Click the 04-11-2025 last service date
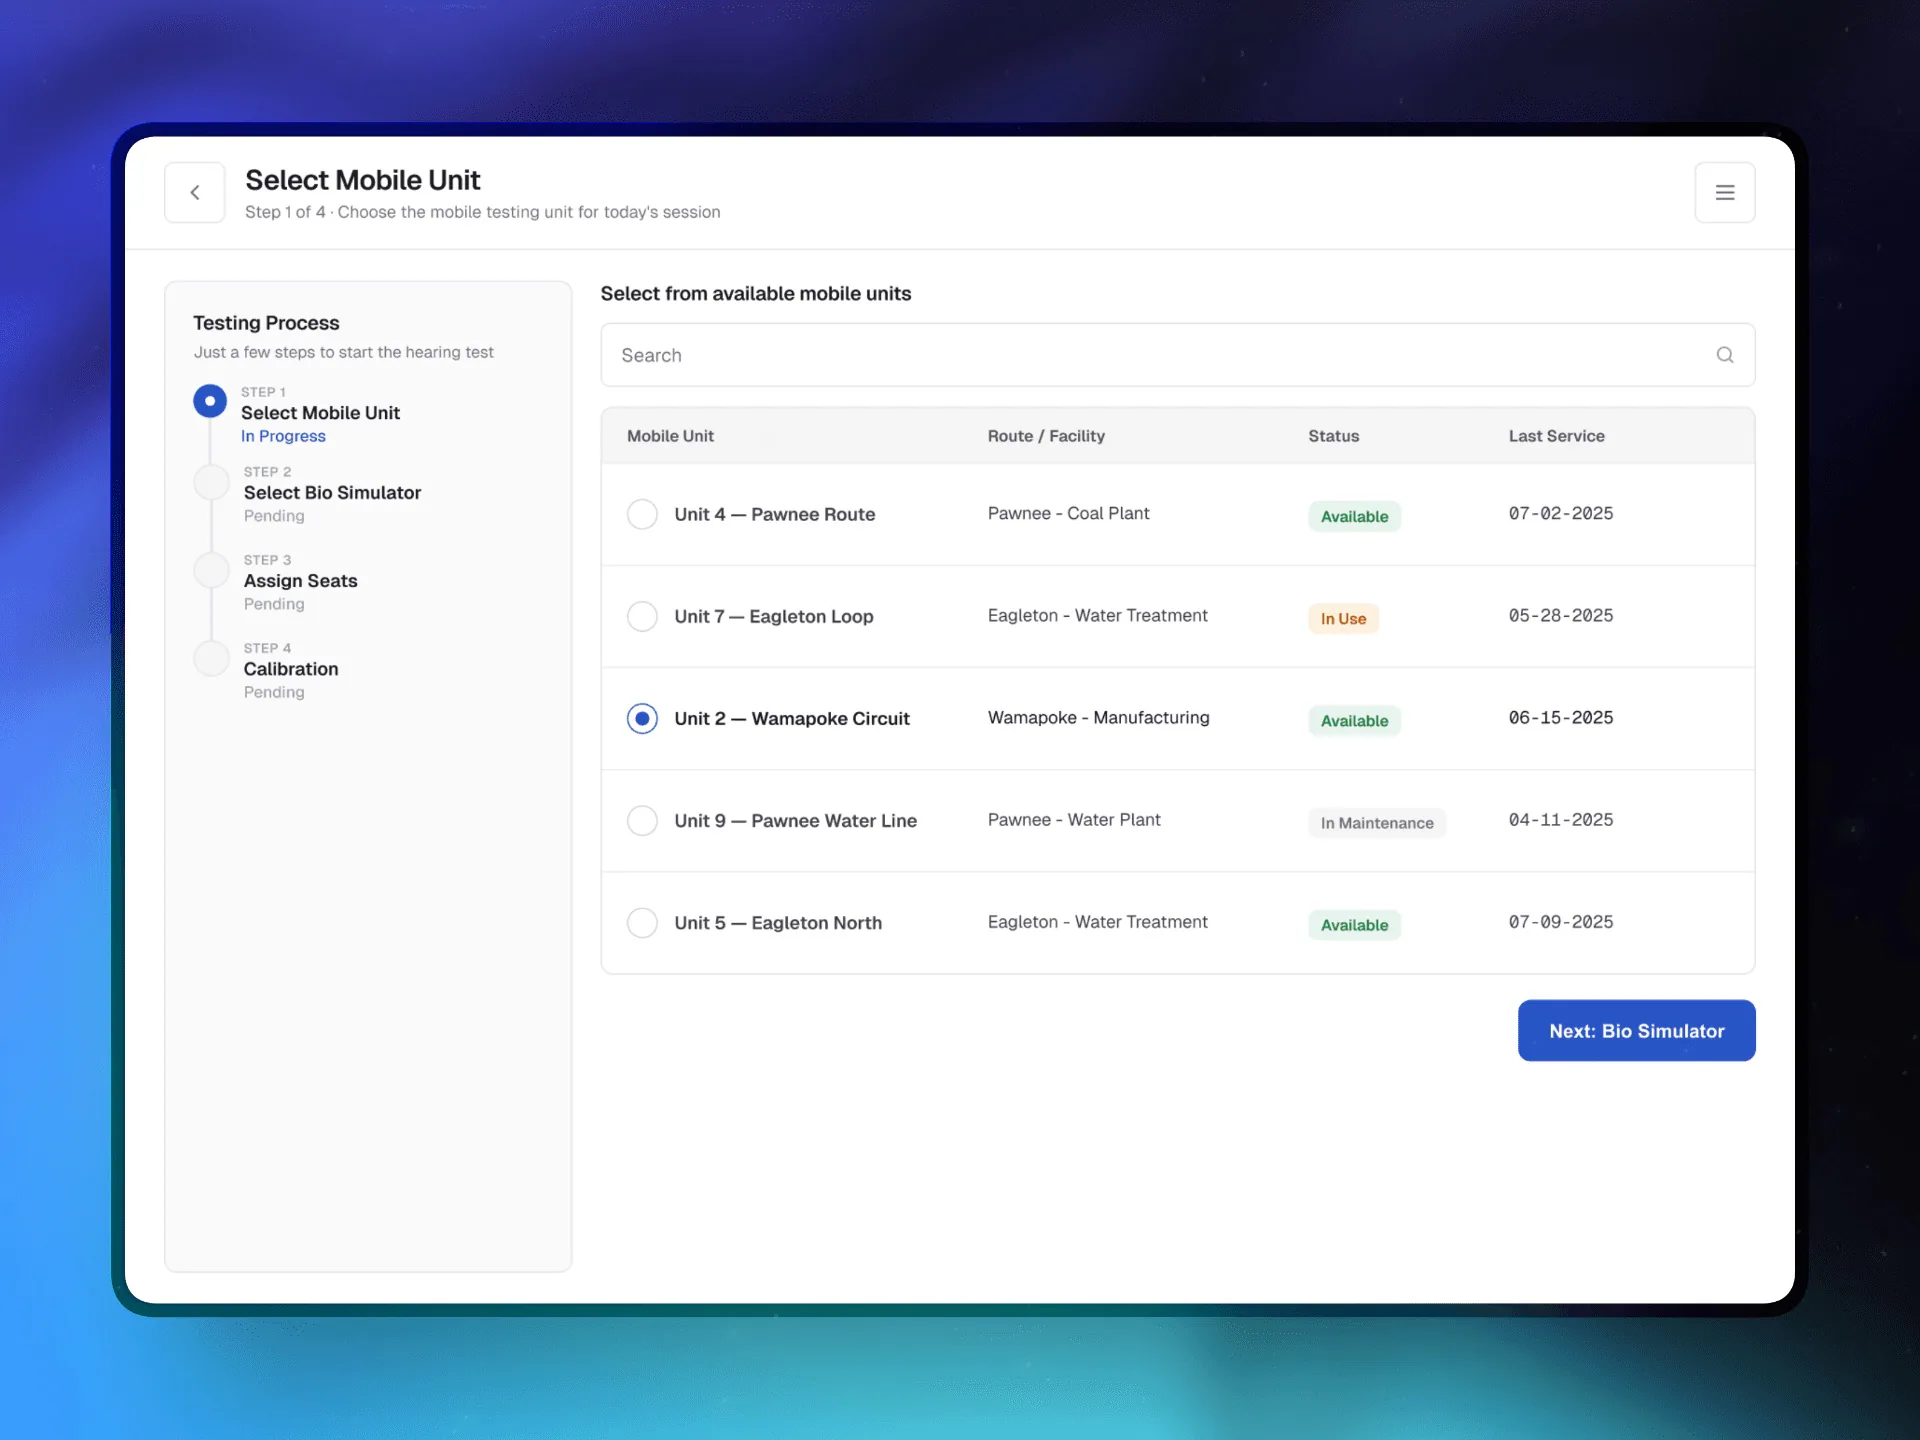Image resolution: width=1920 pixels, height=1440 pixels. 1560,819
